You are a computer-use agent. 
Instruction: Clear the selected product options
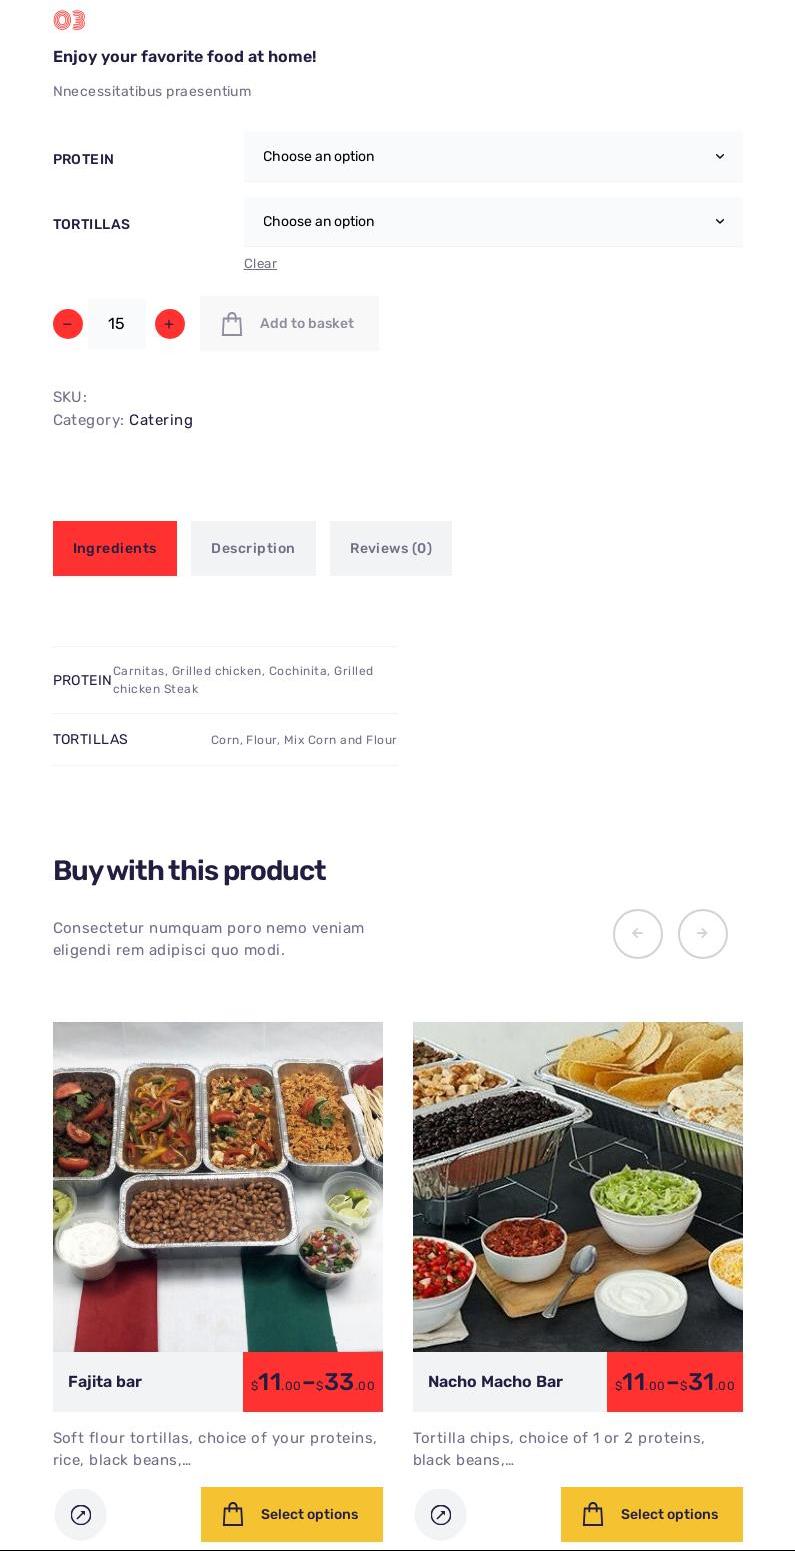pos(260,264)
